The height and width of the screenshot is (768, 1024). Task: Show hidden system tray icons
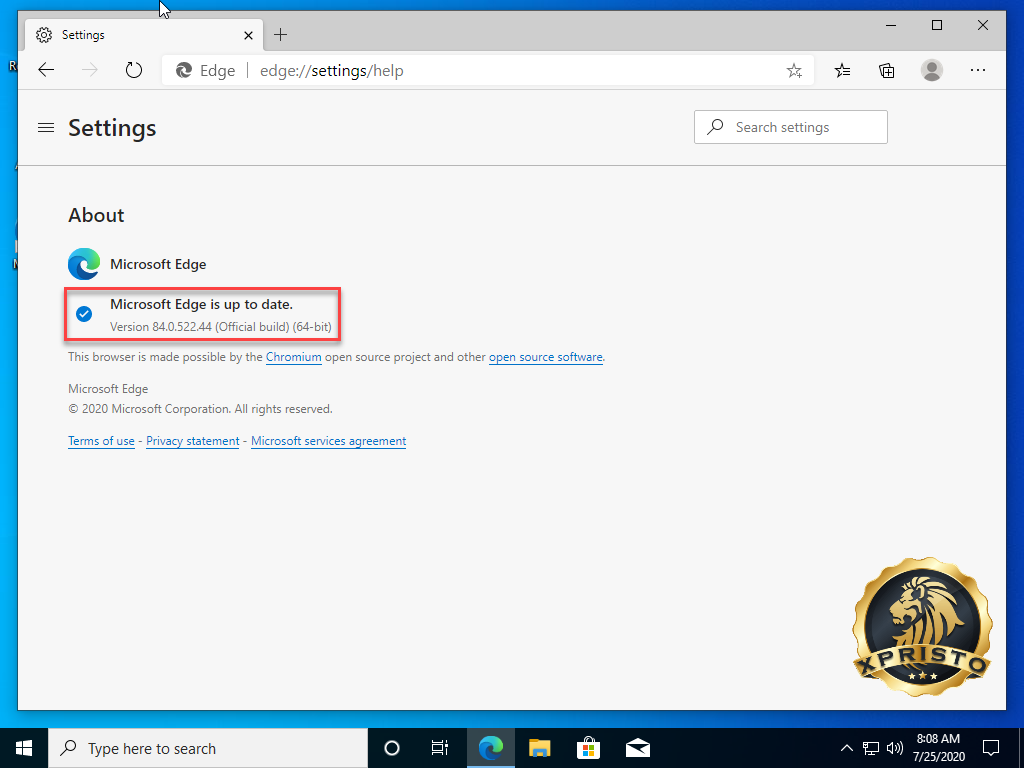846,748
